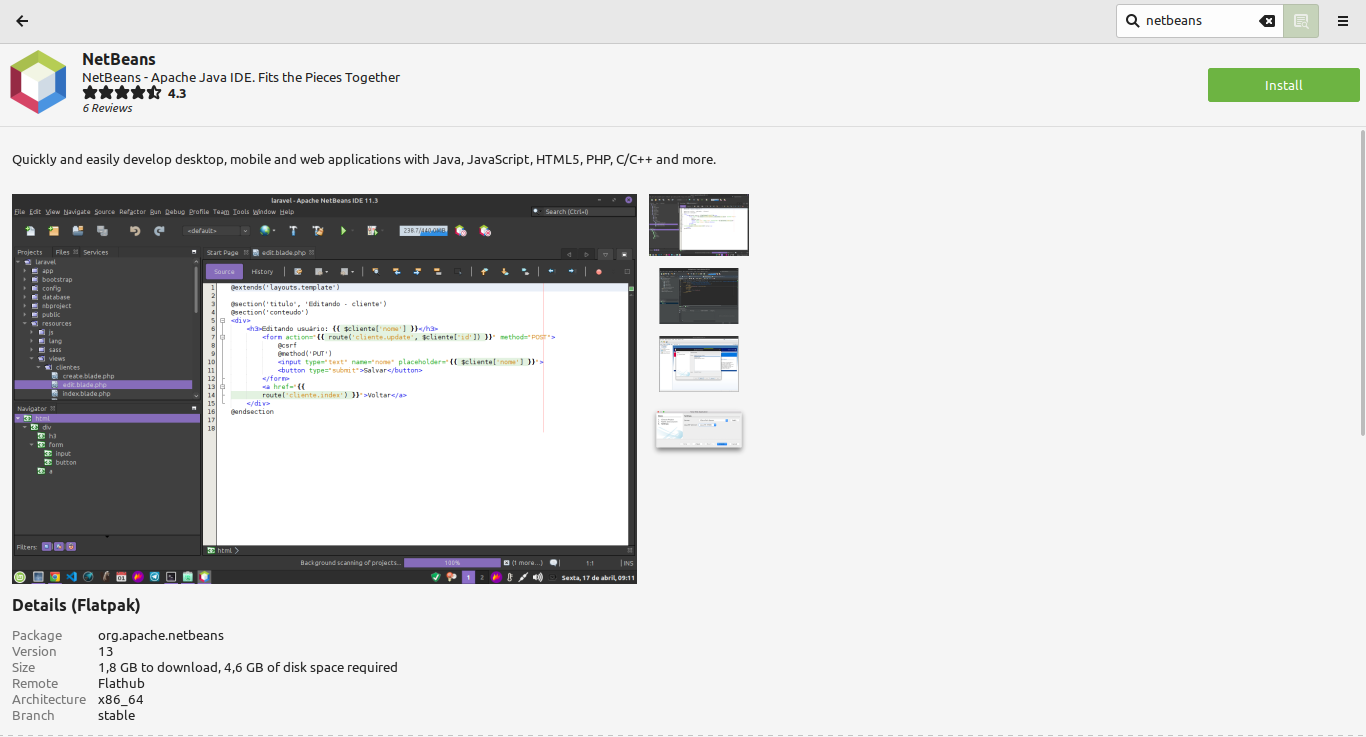Click the Details (Flatpak) heading
Image resolution: width=1366 pixels, height=737 pixels.
pyautogui.click(x=76, y=605)
